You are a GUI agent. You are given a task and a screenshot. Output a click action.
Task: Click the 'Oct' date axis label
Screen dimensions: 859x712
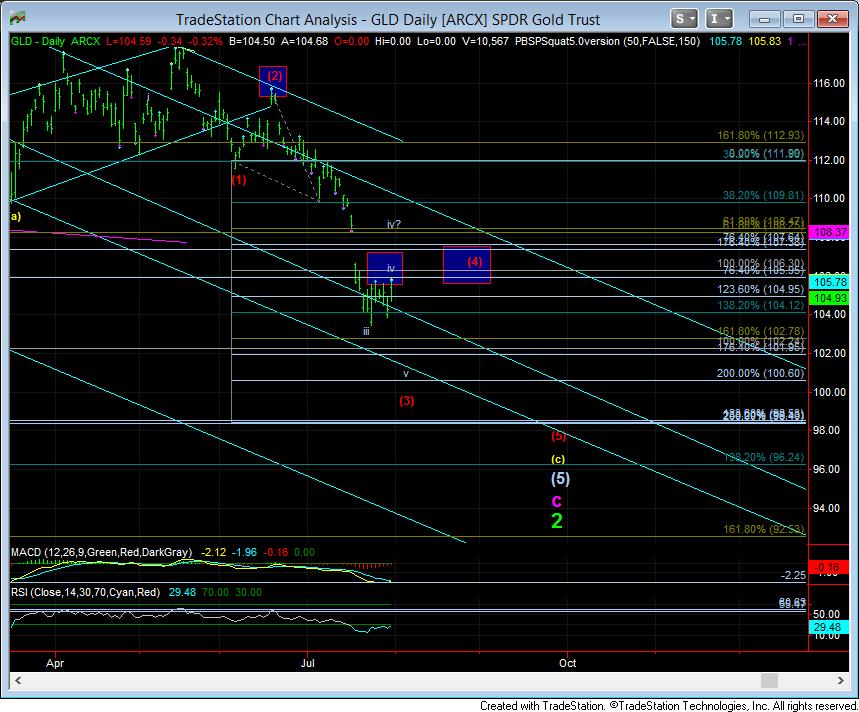[568, 663]
